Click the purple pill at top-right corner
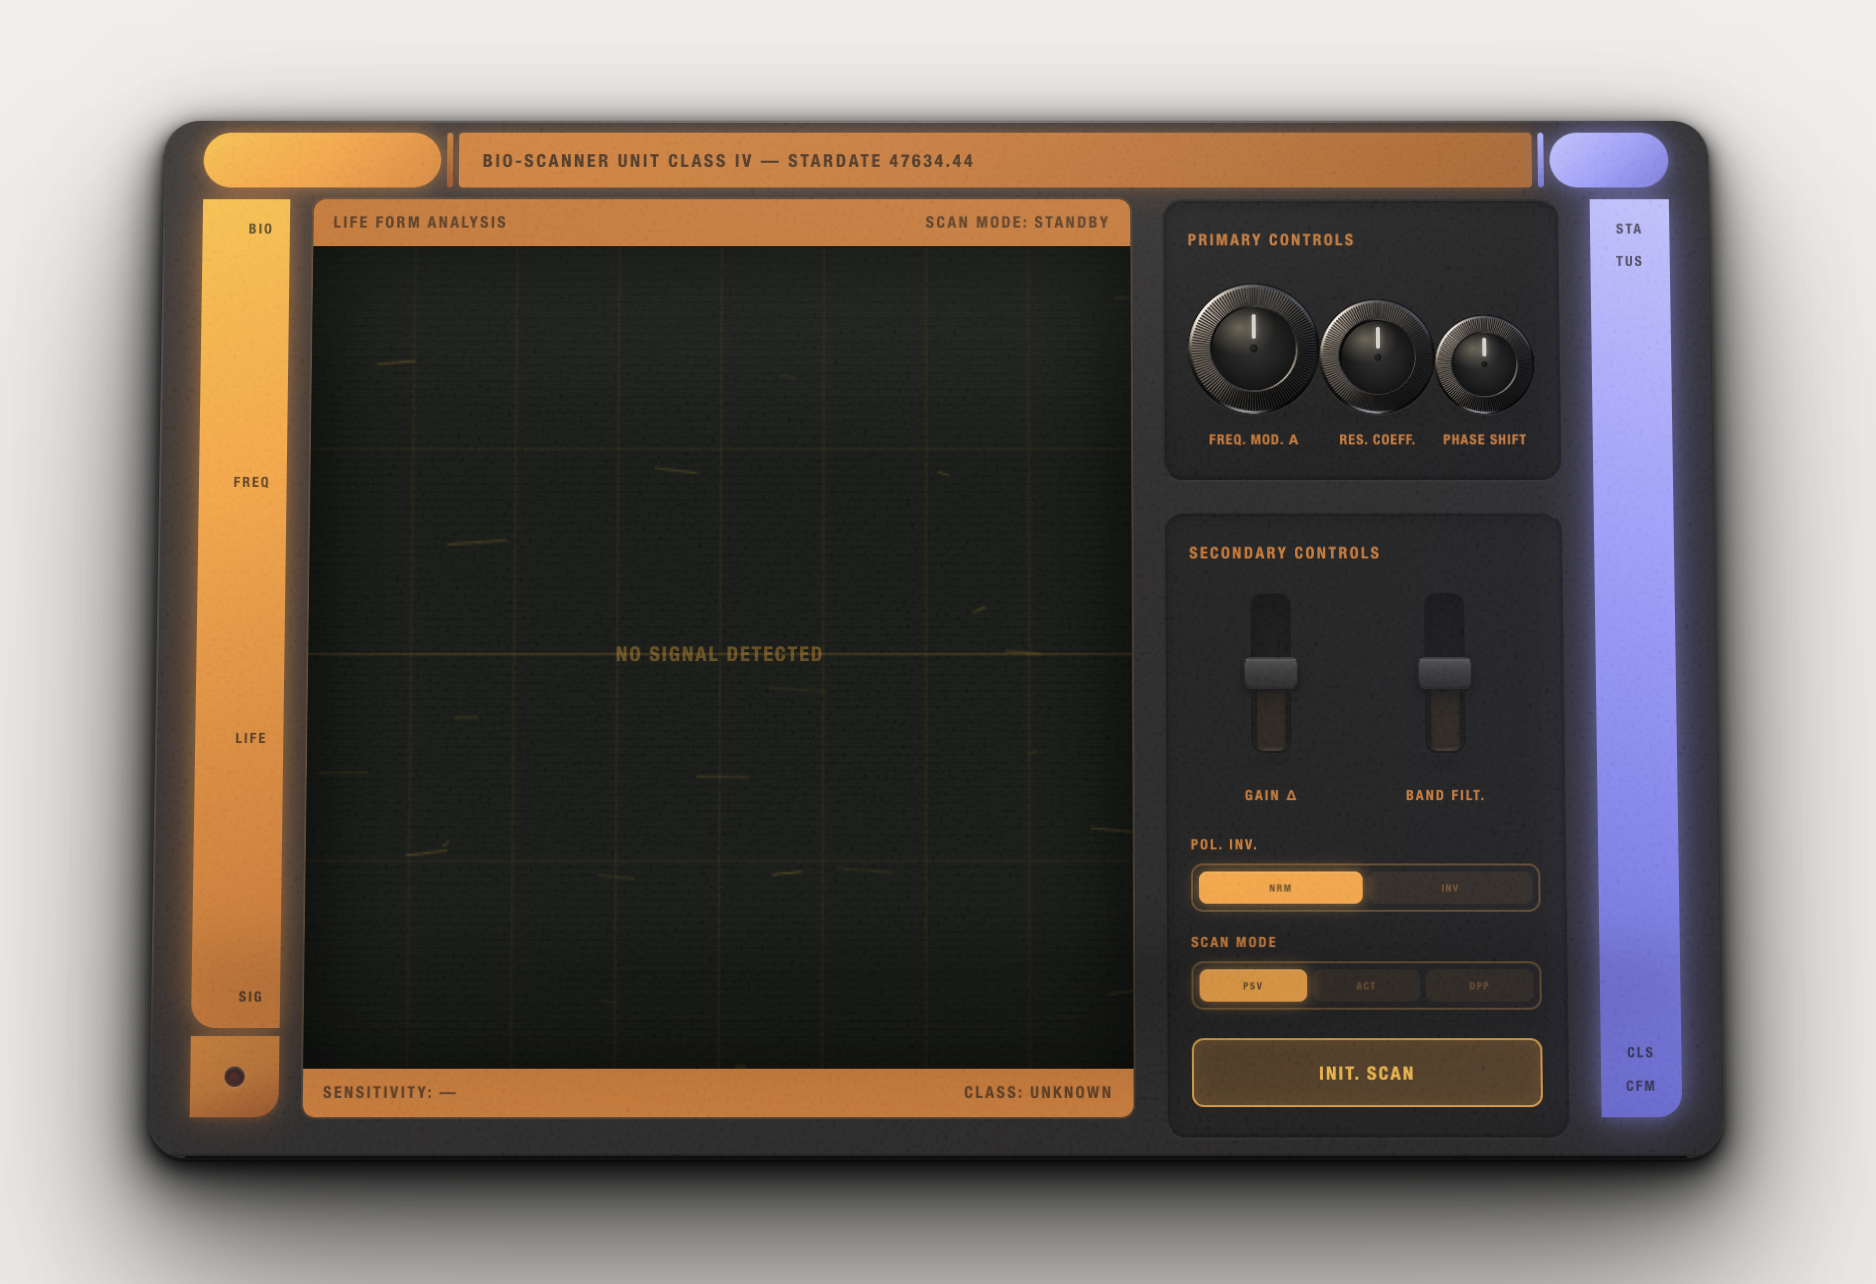The height and width of the screenshot is (1284, 1876). pos(1608,160)
